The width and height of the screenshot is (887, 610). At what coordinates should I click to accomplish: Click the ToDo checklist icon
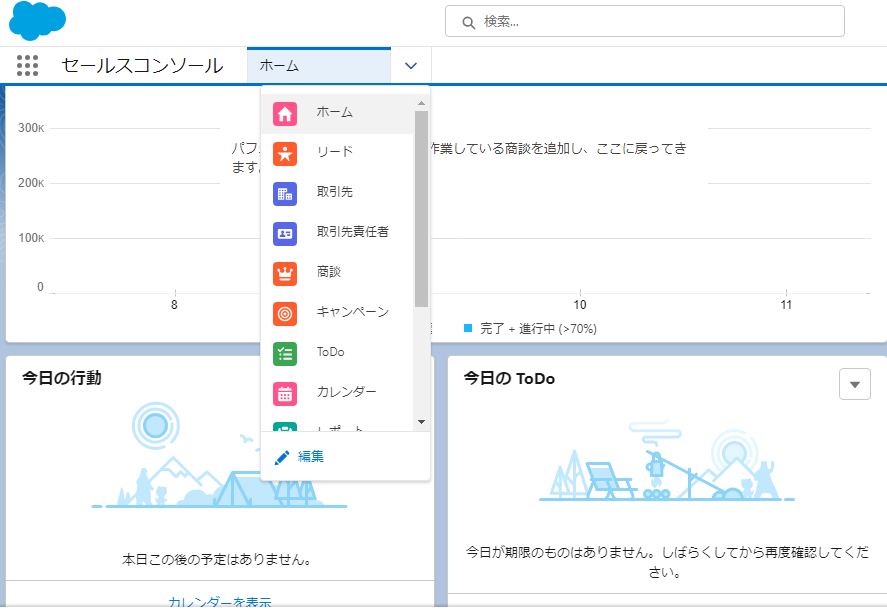pyautogui.click(x=285, y=354)
